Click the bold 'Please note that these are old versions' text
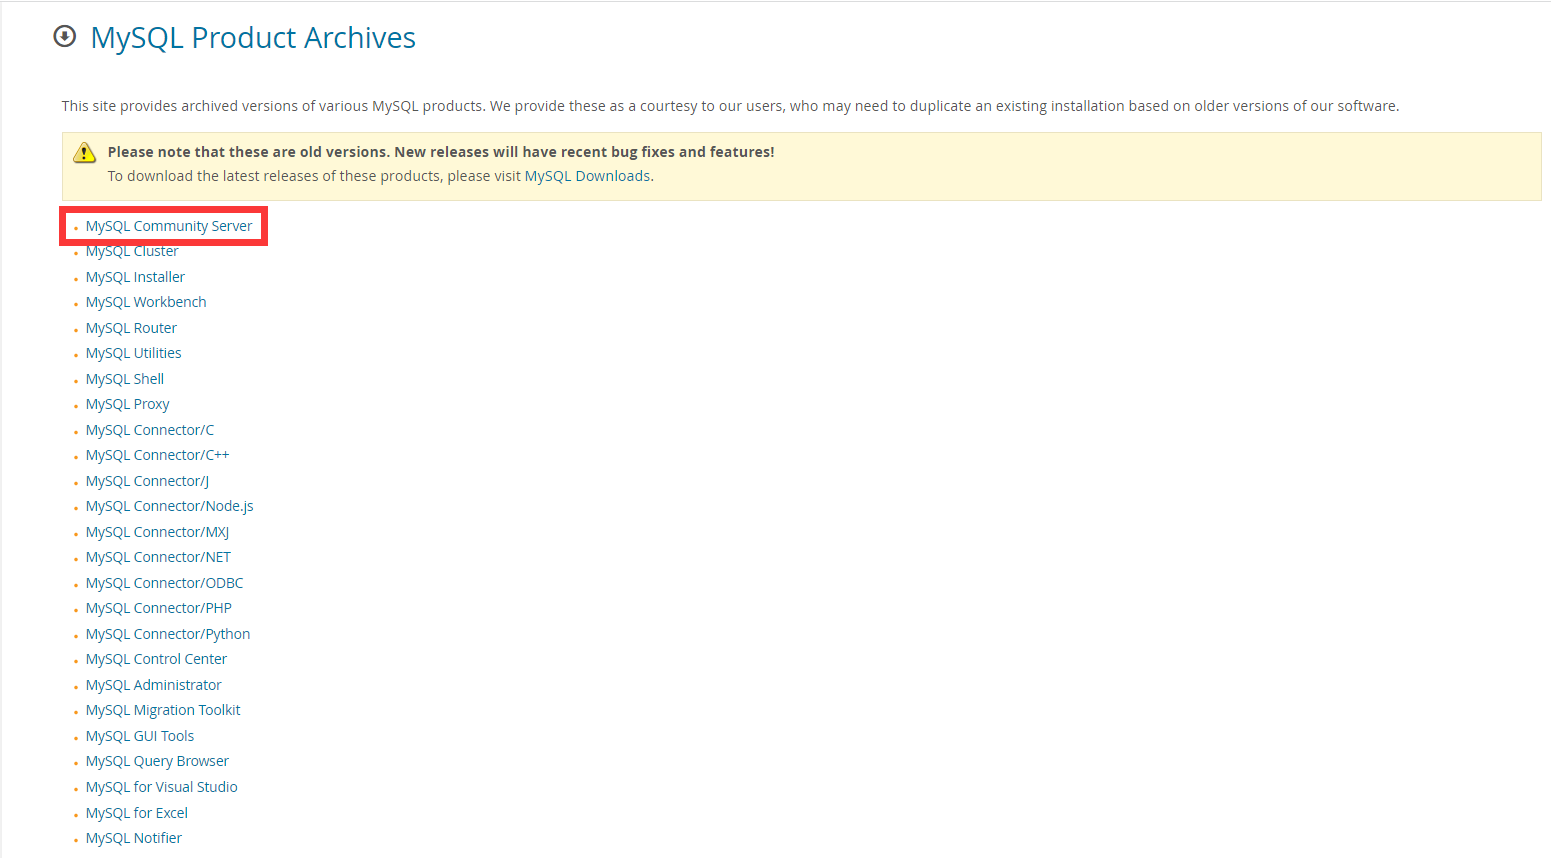The image size is (1551, 858). (441, 152)
